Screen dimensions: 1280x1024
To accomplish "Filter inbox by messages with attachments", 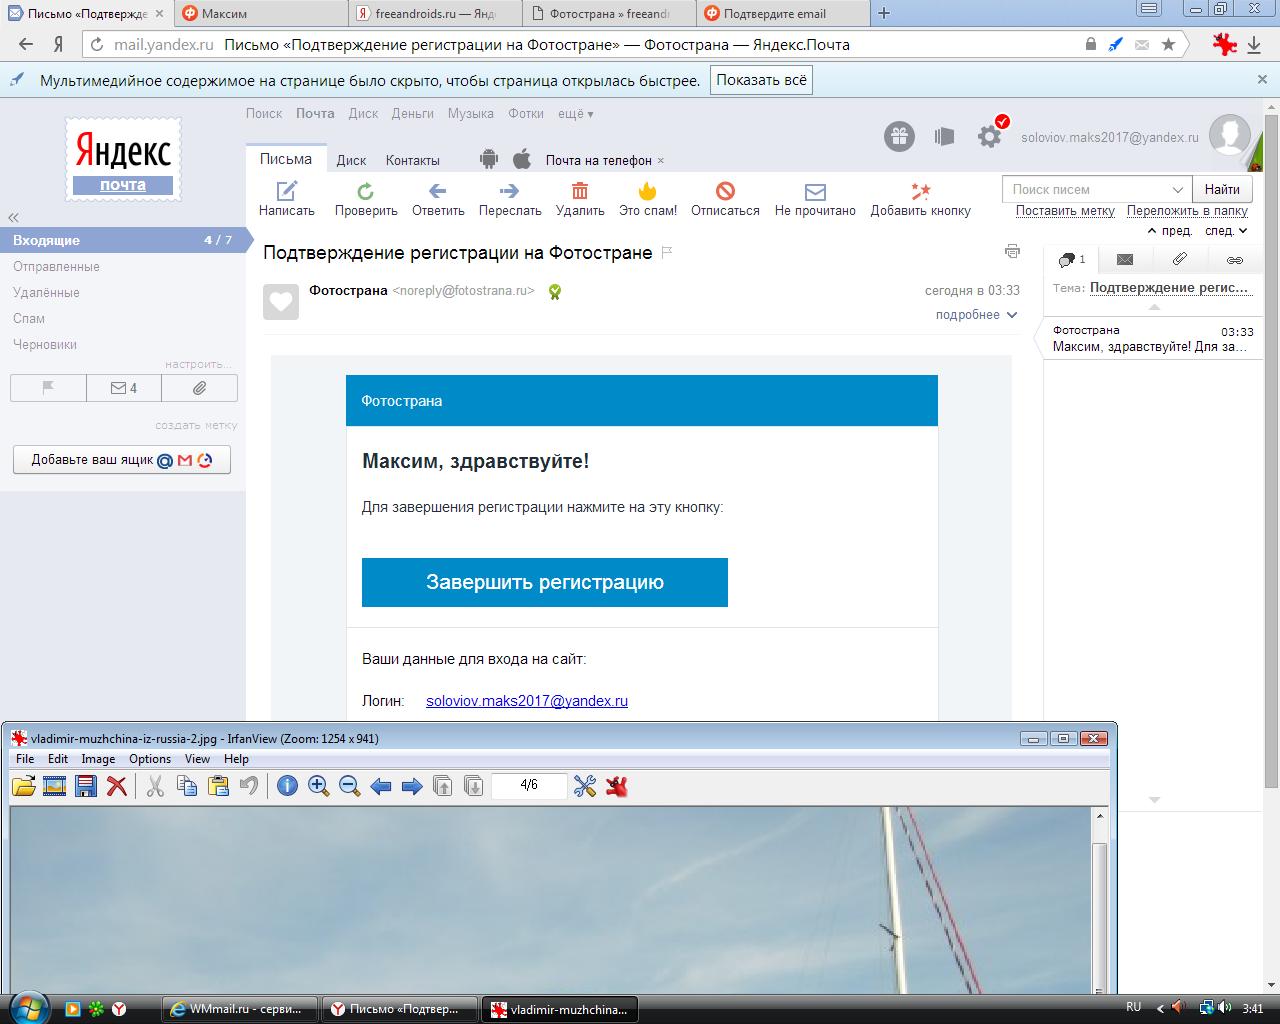I will coord(200,388).
